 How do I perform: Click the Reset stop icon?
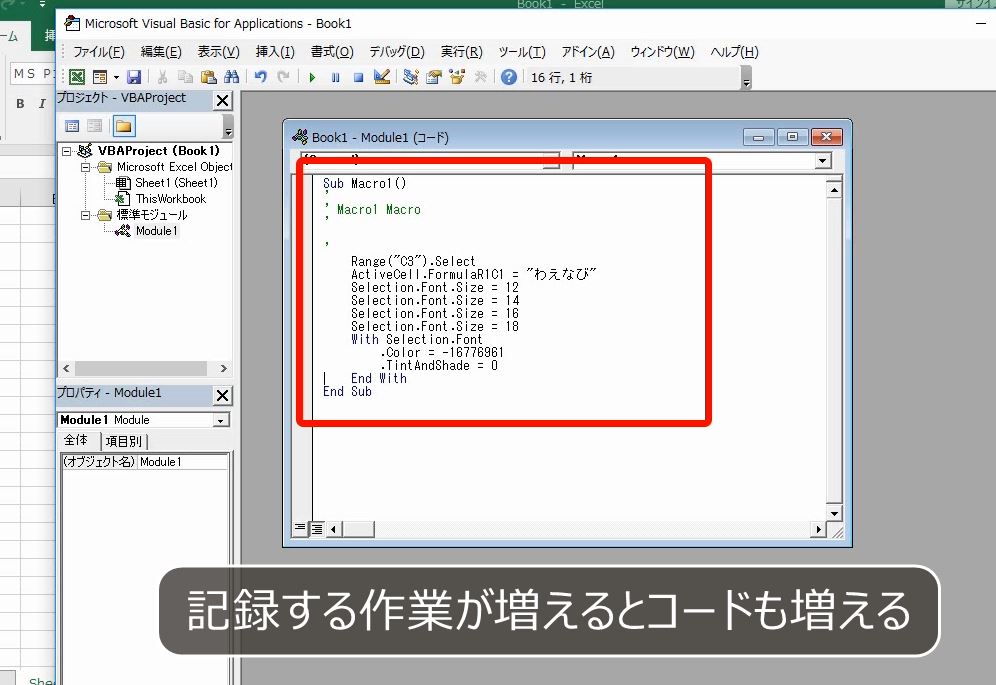[358, 78]
